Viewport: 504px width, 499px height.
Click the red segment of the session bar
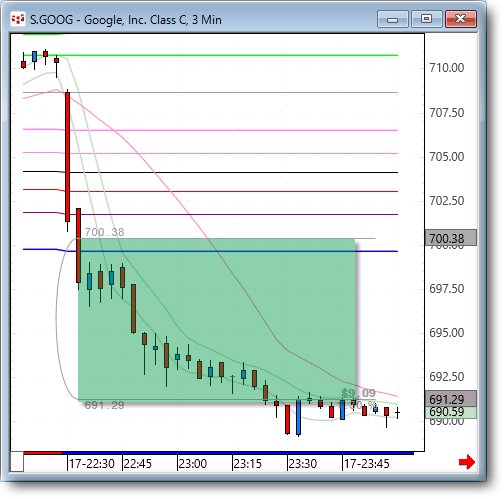(x=43, y=453)
